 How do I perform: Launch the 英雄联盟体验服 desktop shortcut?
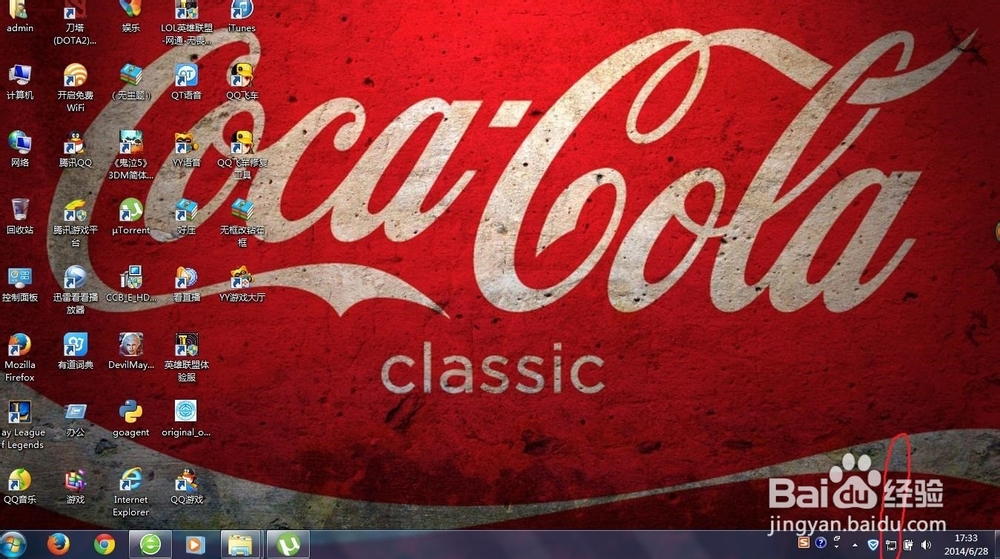click(186, 357)
